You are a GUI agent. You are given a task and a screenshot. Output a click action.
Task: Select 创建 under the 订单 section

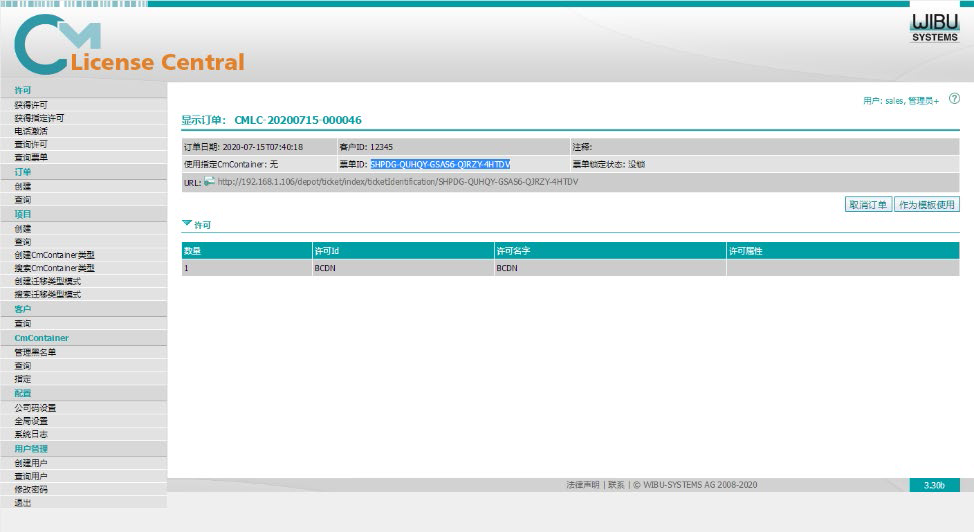23,186
